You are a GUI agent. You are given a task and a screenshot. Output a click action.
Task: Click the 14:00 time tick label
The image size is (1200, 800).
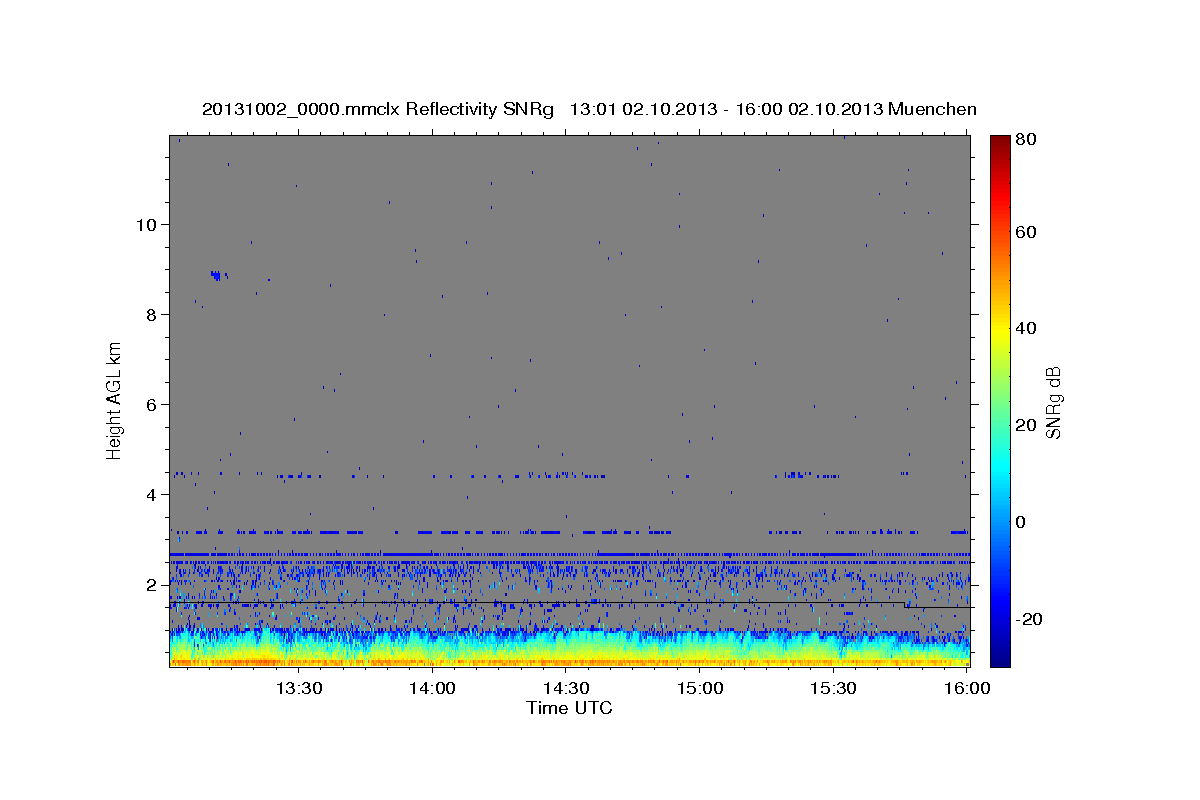click(x=433, y=688)
